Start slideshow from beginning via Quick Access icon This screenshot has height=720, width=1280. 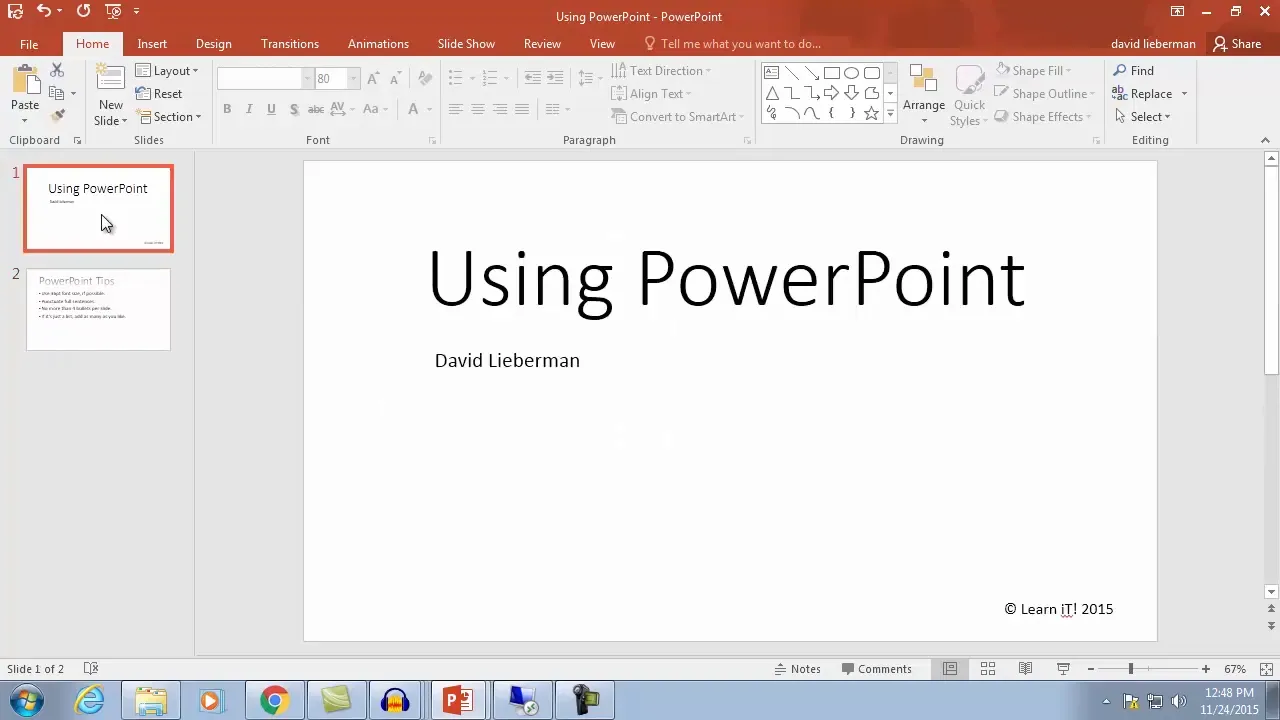pos(112,11)
